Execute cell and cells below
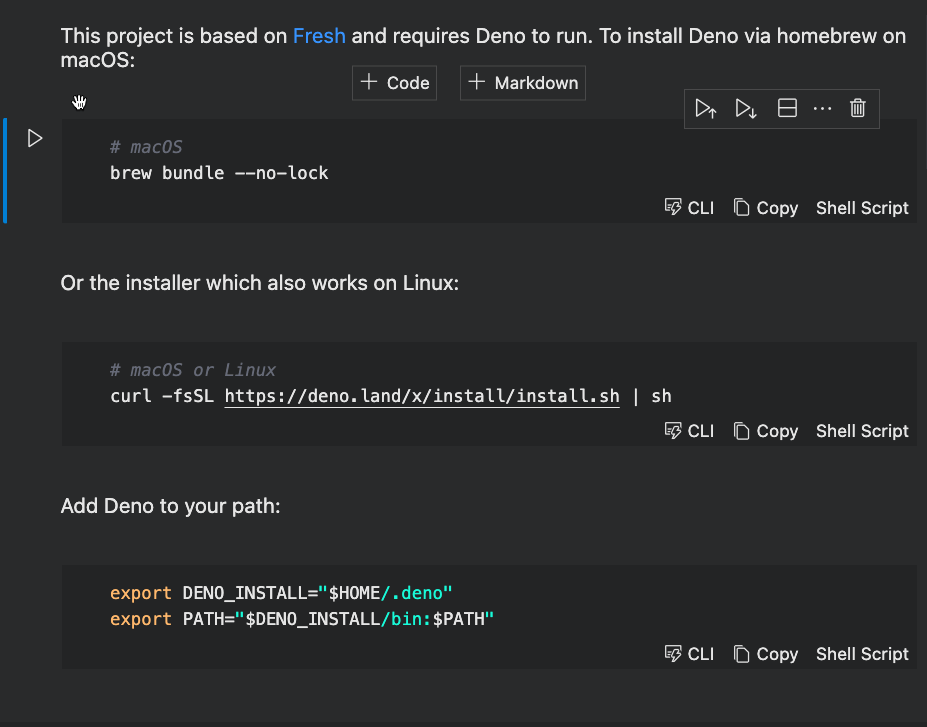The width and height of the screenshot is (927, 727). 746,108
